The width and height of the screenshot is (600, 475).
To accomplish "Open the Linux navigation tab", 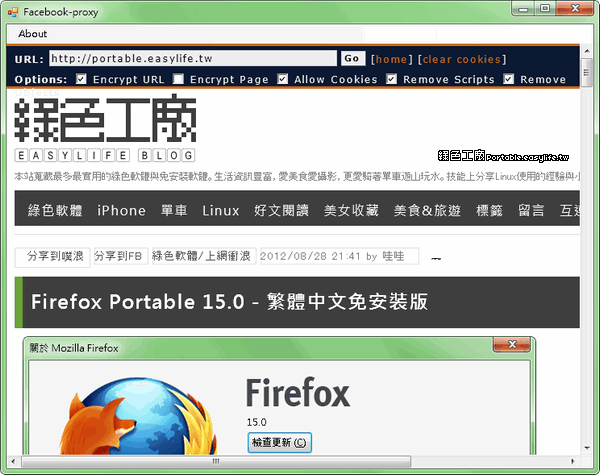I will [221, 211].
